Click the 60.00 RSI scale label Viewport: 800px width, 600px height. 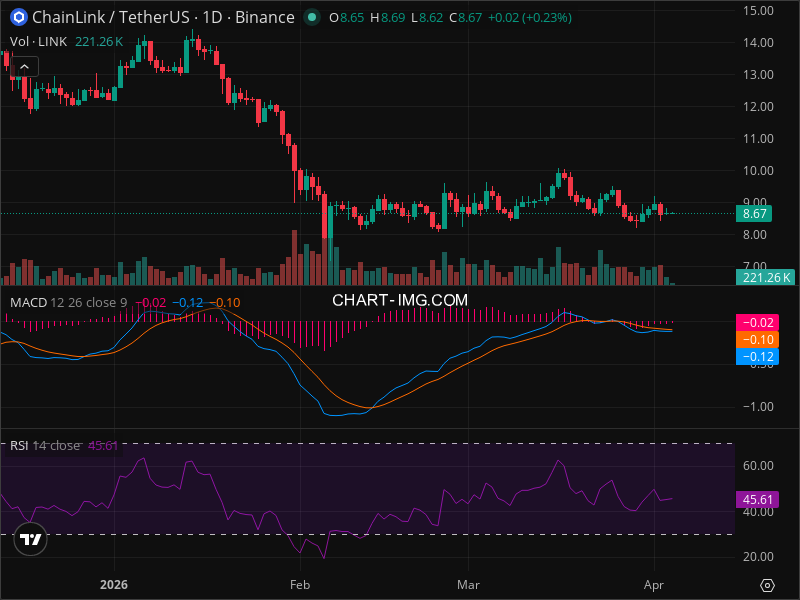pyautogui.click(x=758, y=465)
